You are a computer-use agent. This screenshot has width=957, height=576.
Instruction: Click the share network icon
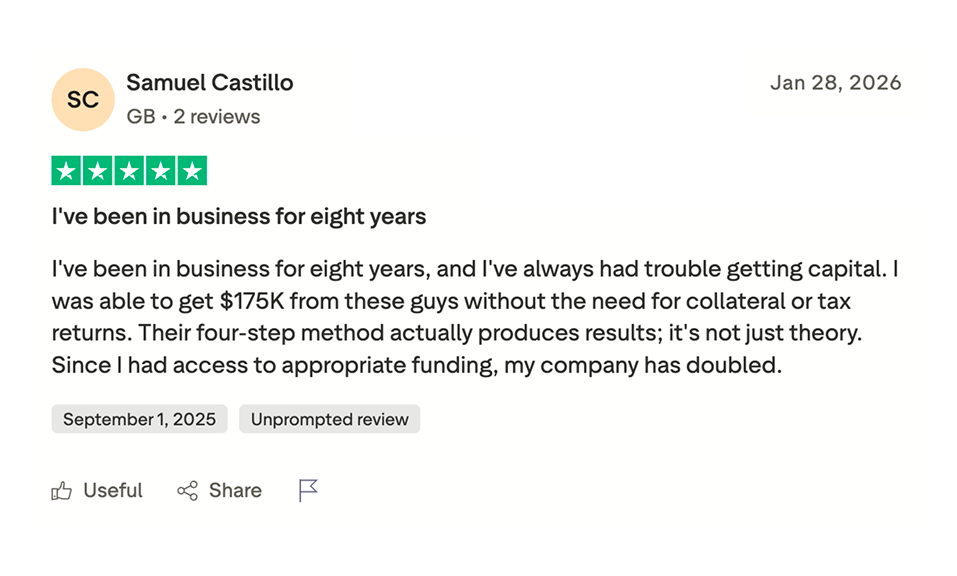point(187,491)
